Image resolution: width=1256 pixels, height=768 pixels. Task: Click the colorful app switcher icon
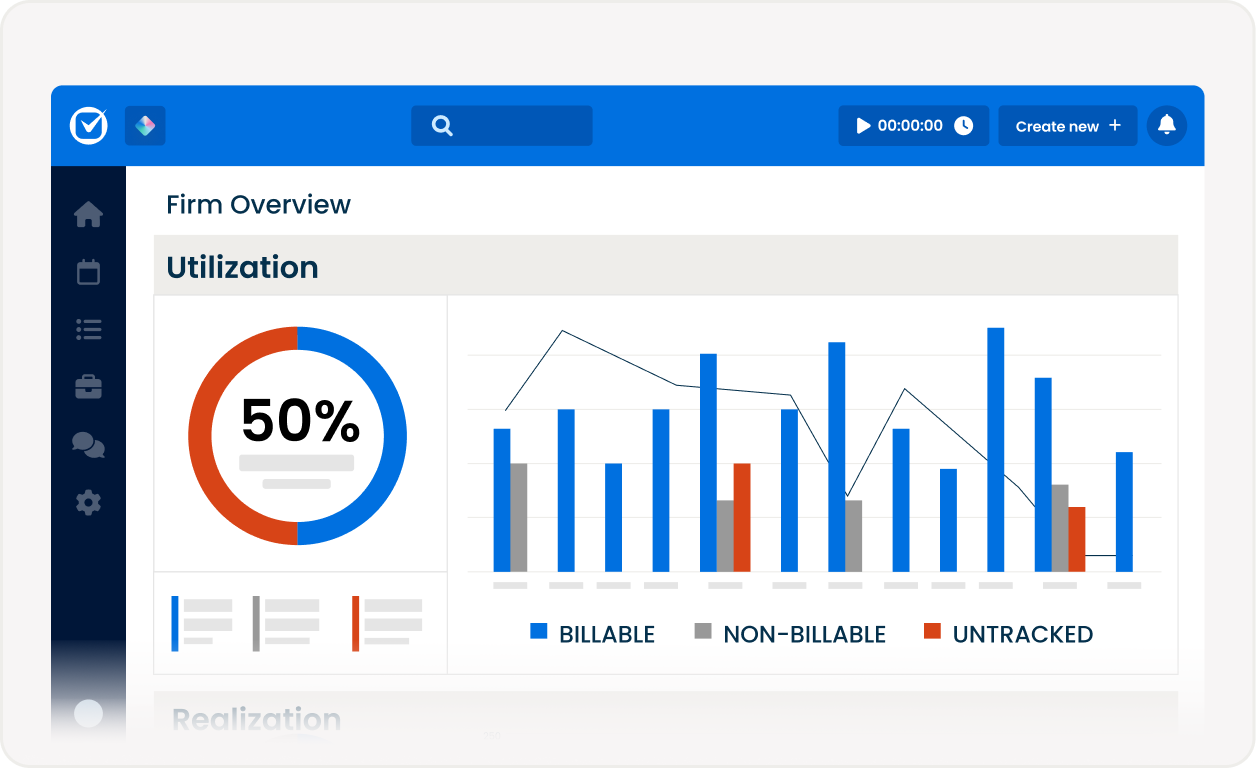145,125
